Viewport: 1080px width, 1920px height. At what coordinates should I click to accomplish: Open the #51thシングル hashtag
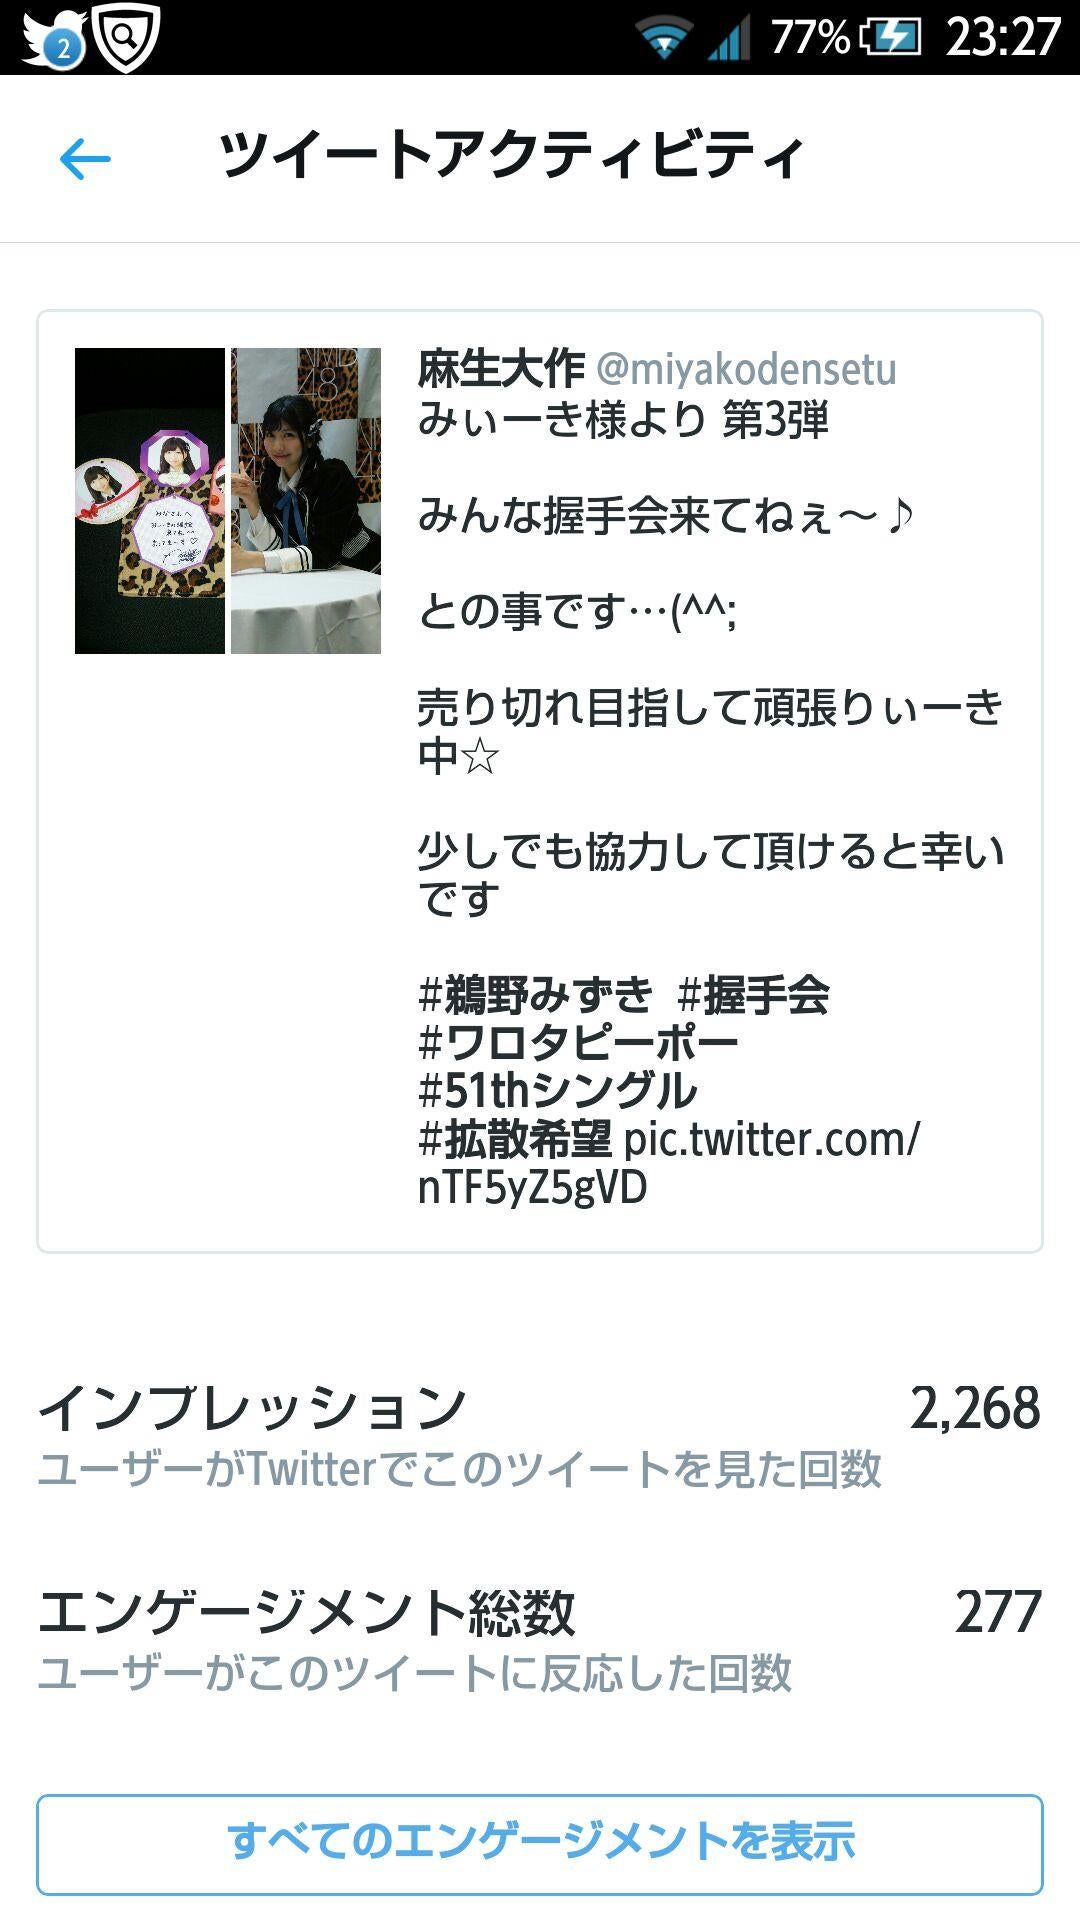557,1091
